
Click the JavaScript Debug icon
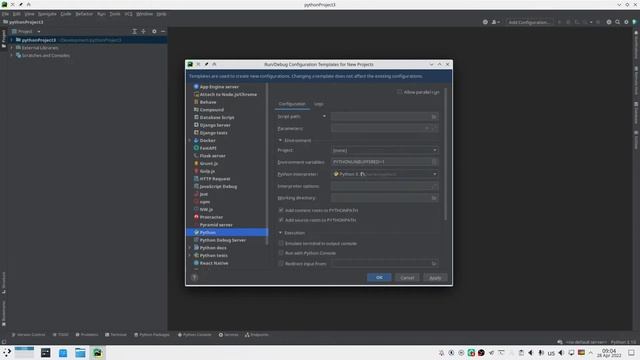[x=196, y=186]
